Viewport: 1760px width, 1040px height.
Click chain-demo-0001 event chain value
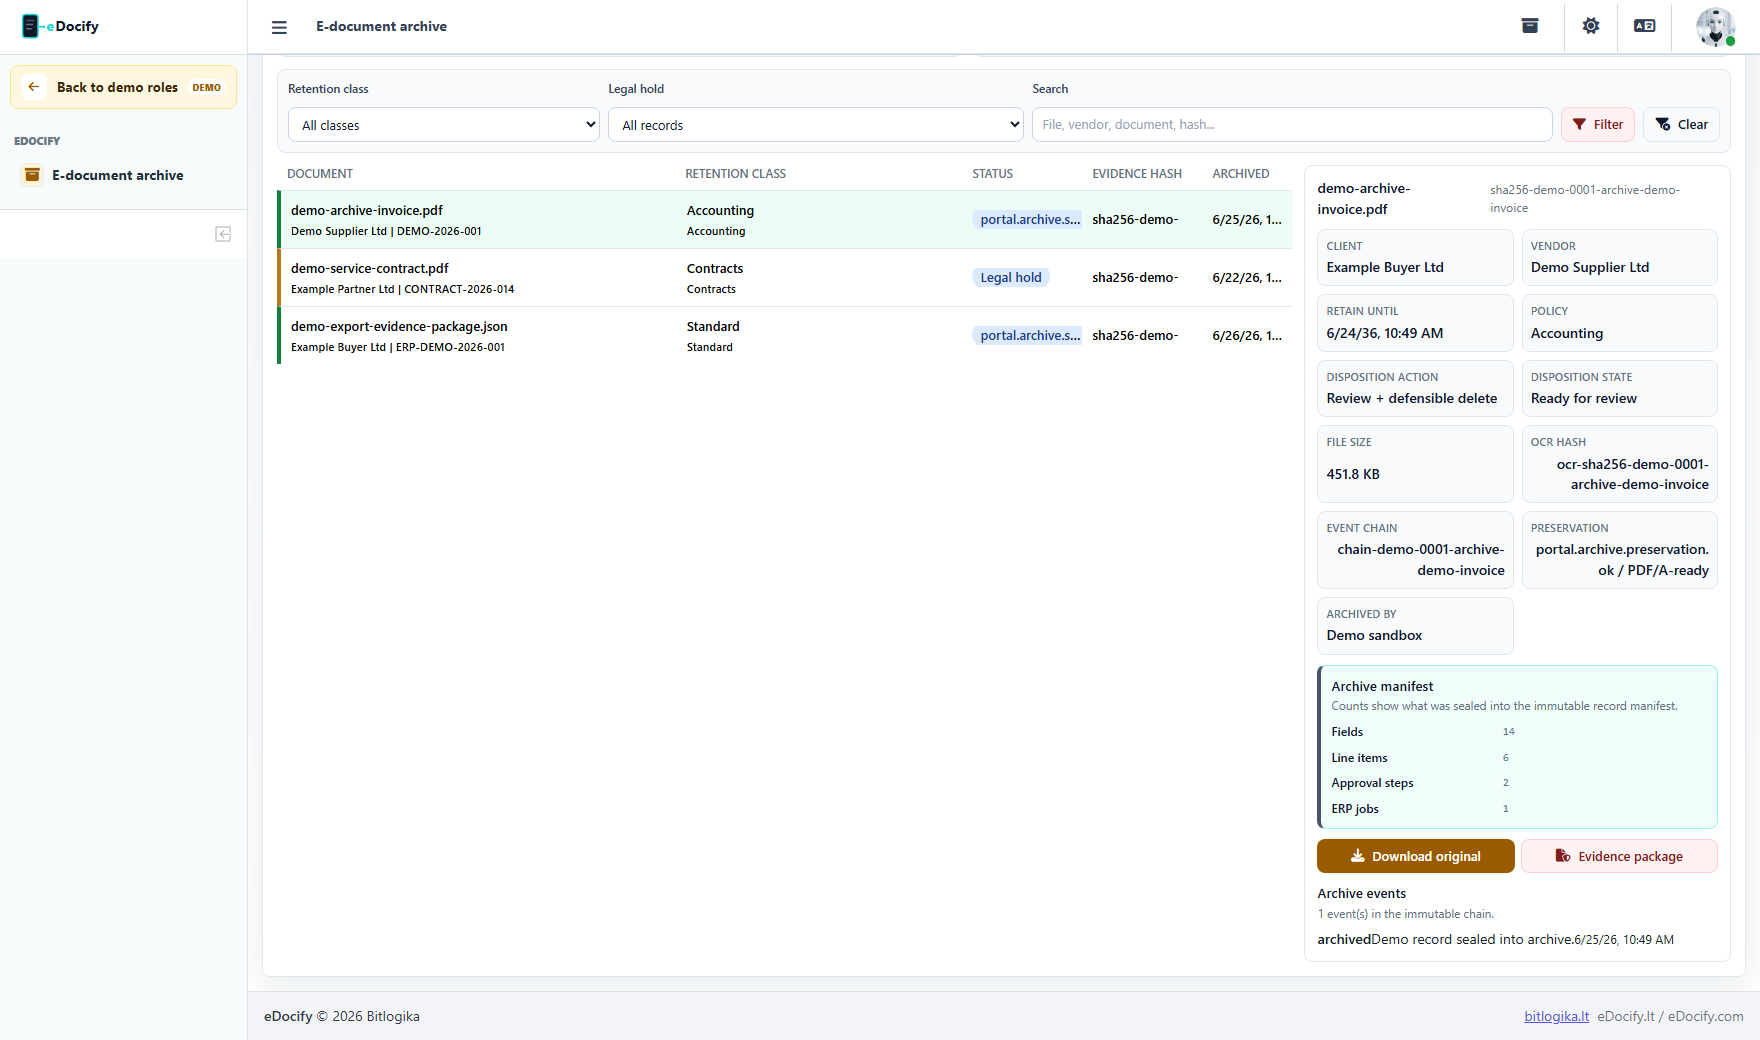[1421, 560]
